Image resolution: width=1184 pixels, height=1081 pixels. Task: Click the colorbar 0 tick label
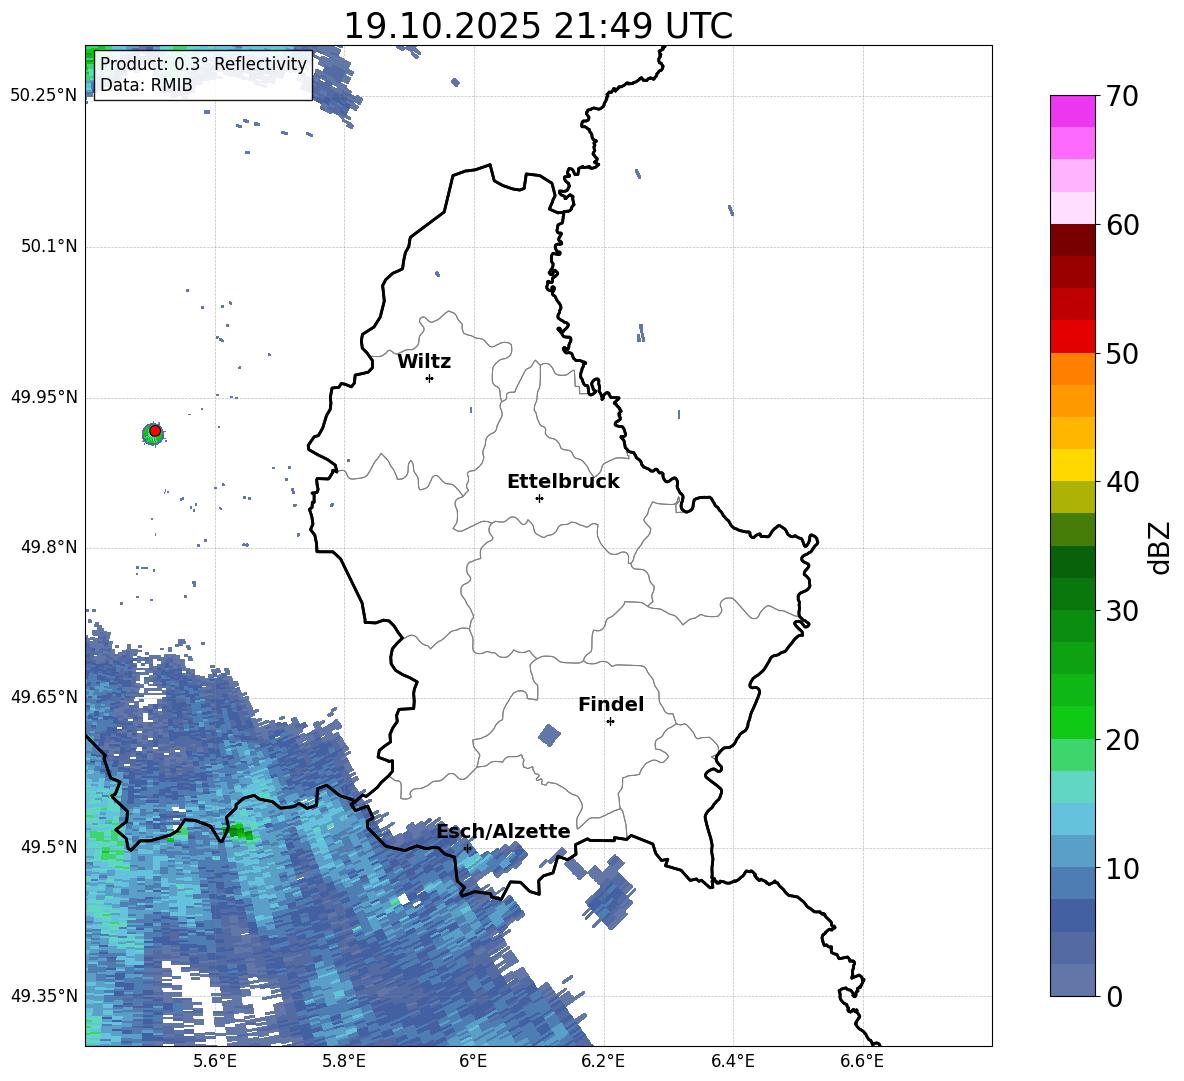pyautogui.click(x=1115, y=997)
